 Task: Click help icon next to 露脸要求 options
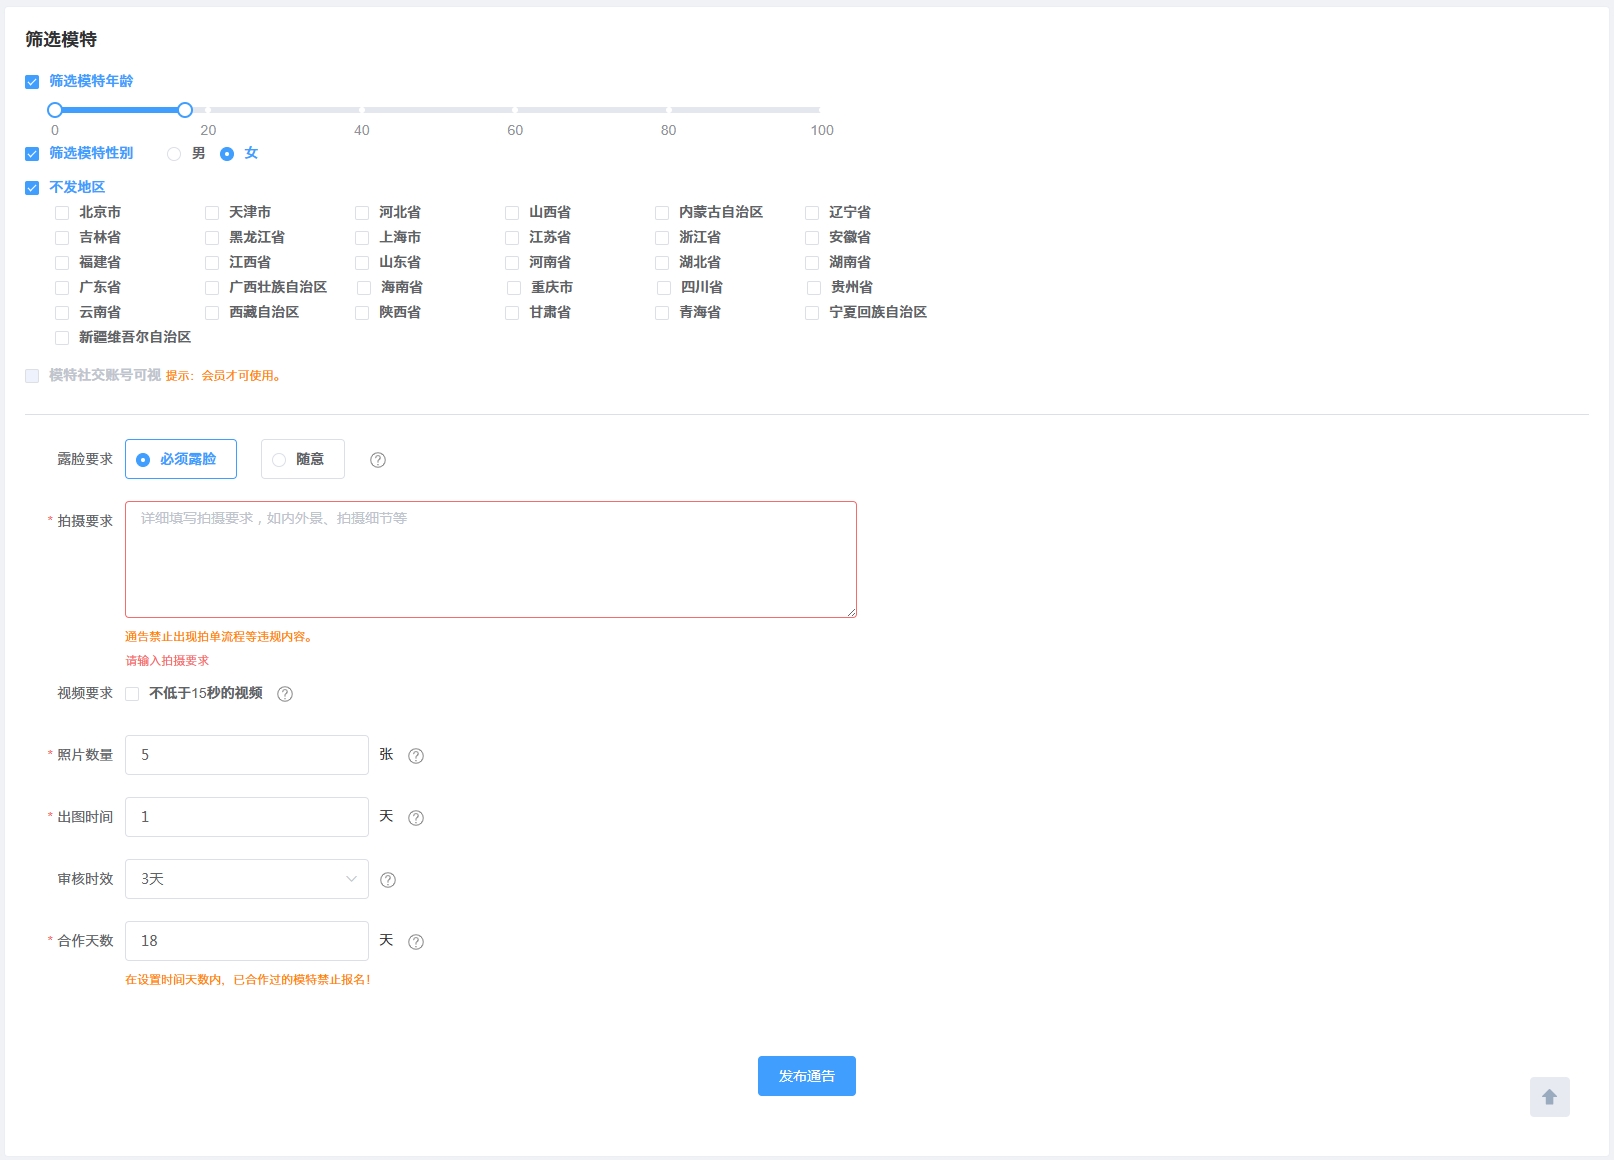[x=378, y=460]
